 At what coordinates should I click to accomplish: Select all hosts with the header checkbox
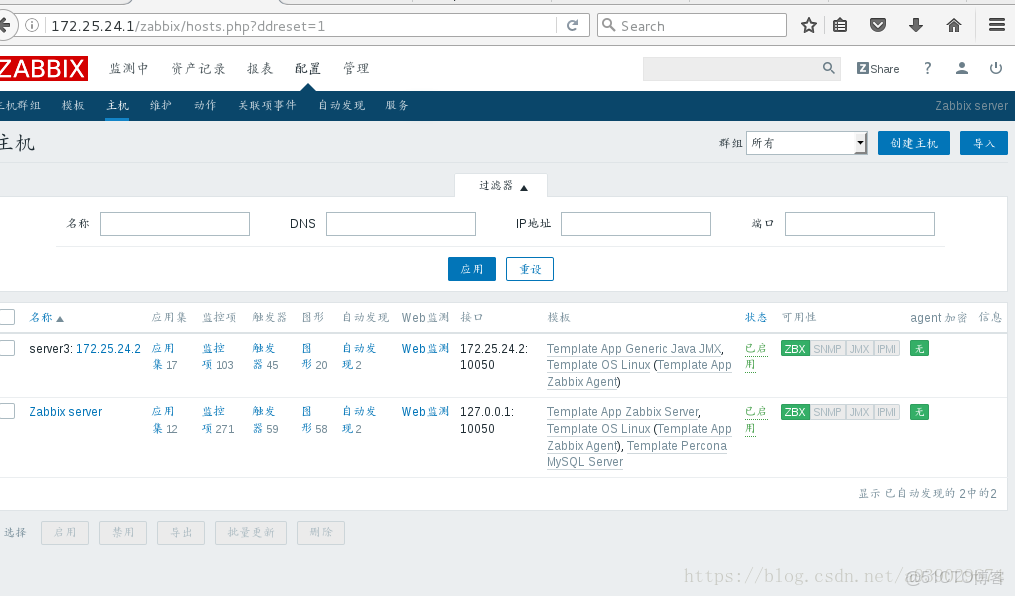[x=9, y=317]
